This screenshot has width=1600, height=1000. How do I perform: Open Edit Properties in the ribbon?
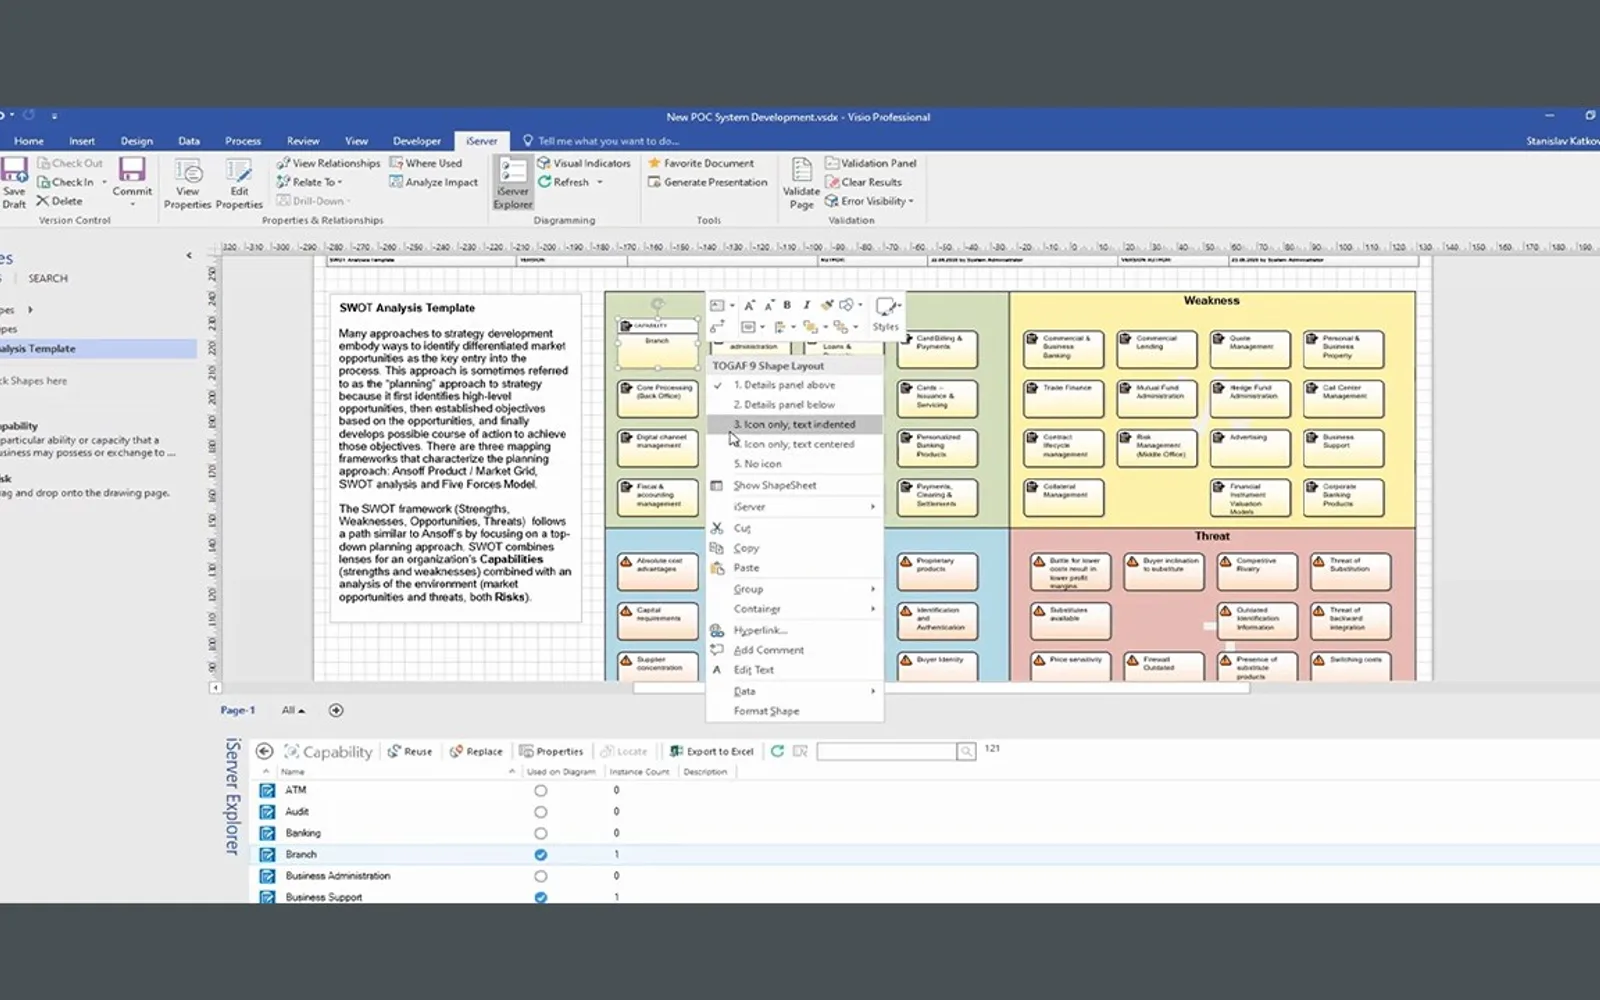click(239, 183)
